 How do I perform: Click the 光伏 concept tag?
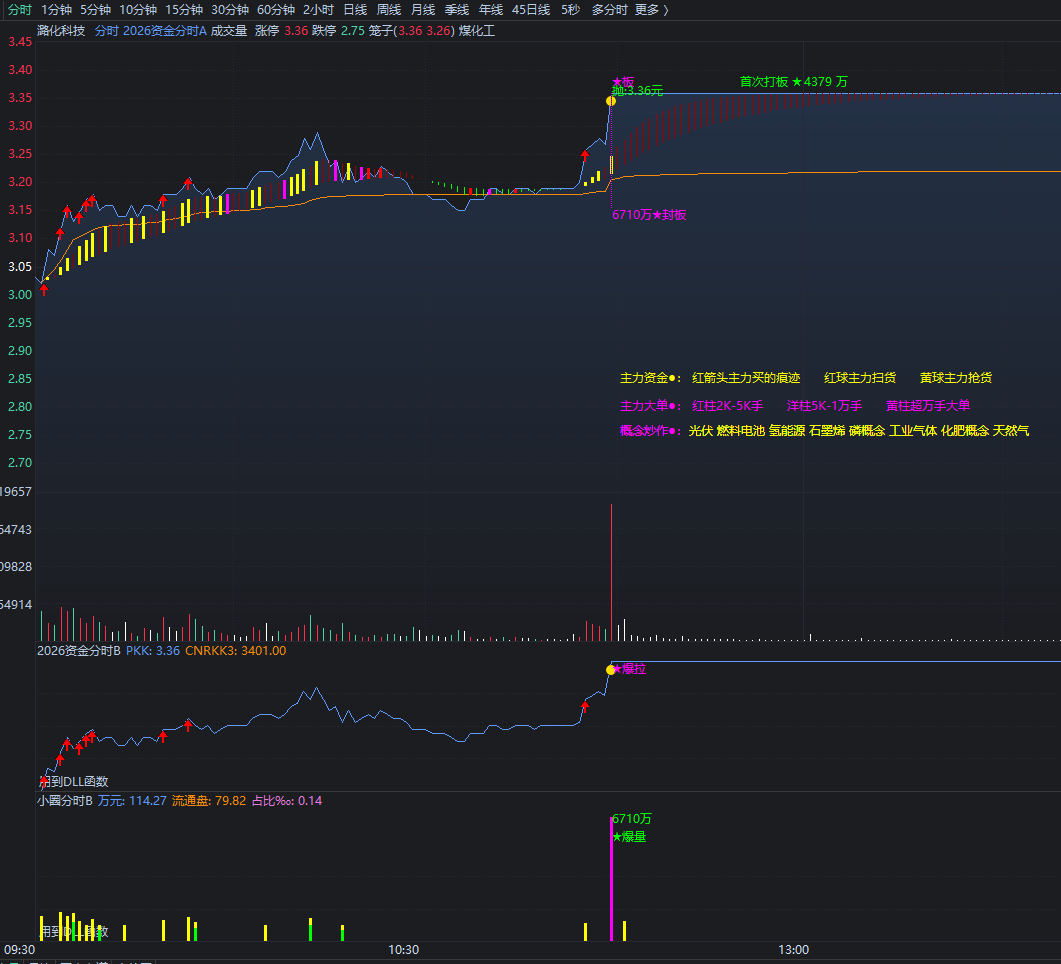[x=700, y=430]
